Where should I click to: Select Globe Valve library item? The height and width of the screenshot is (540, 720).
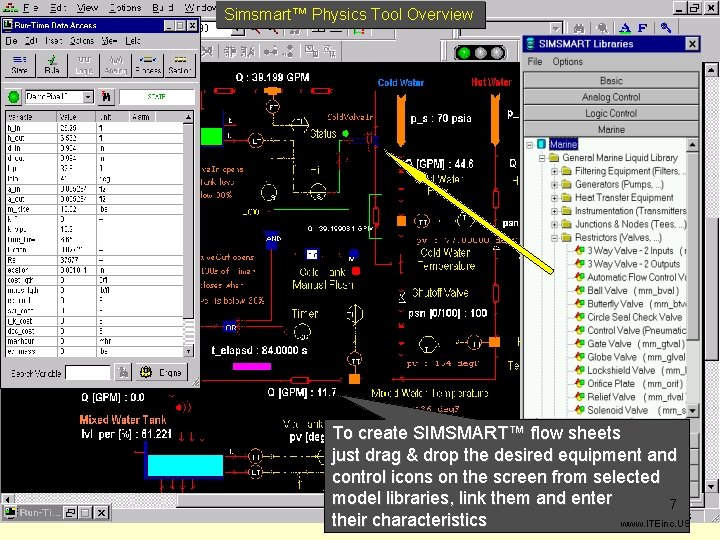point(630,357)
